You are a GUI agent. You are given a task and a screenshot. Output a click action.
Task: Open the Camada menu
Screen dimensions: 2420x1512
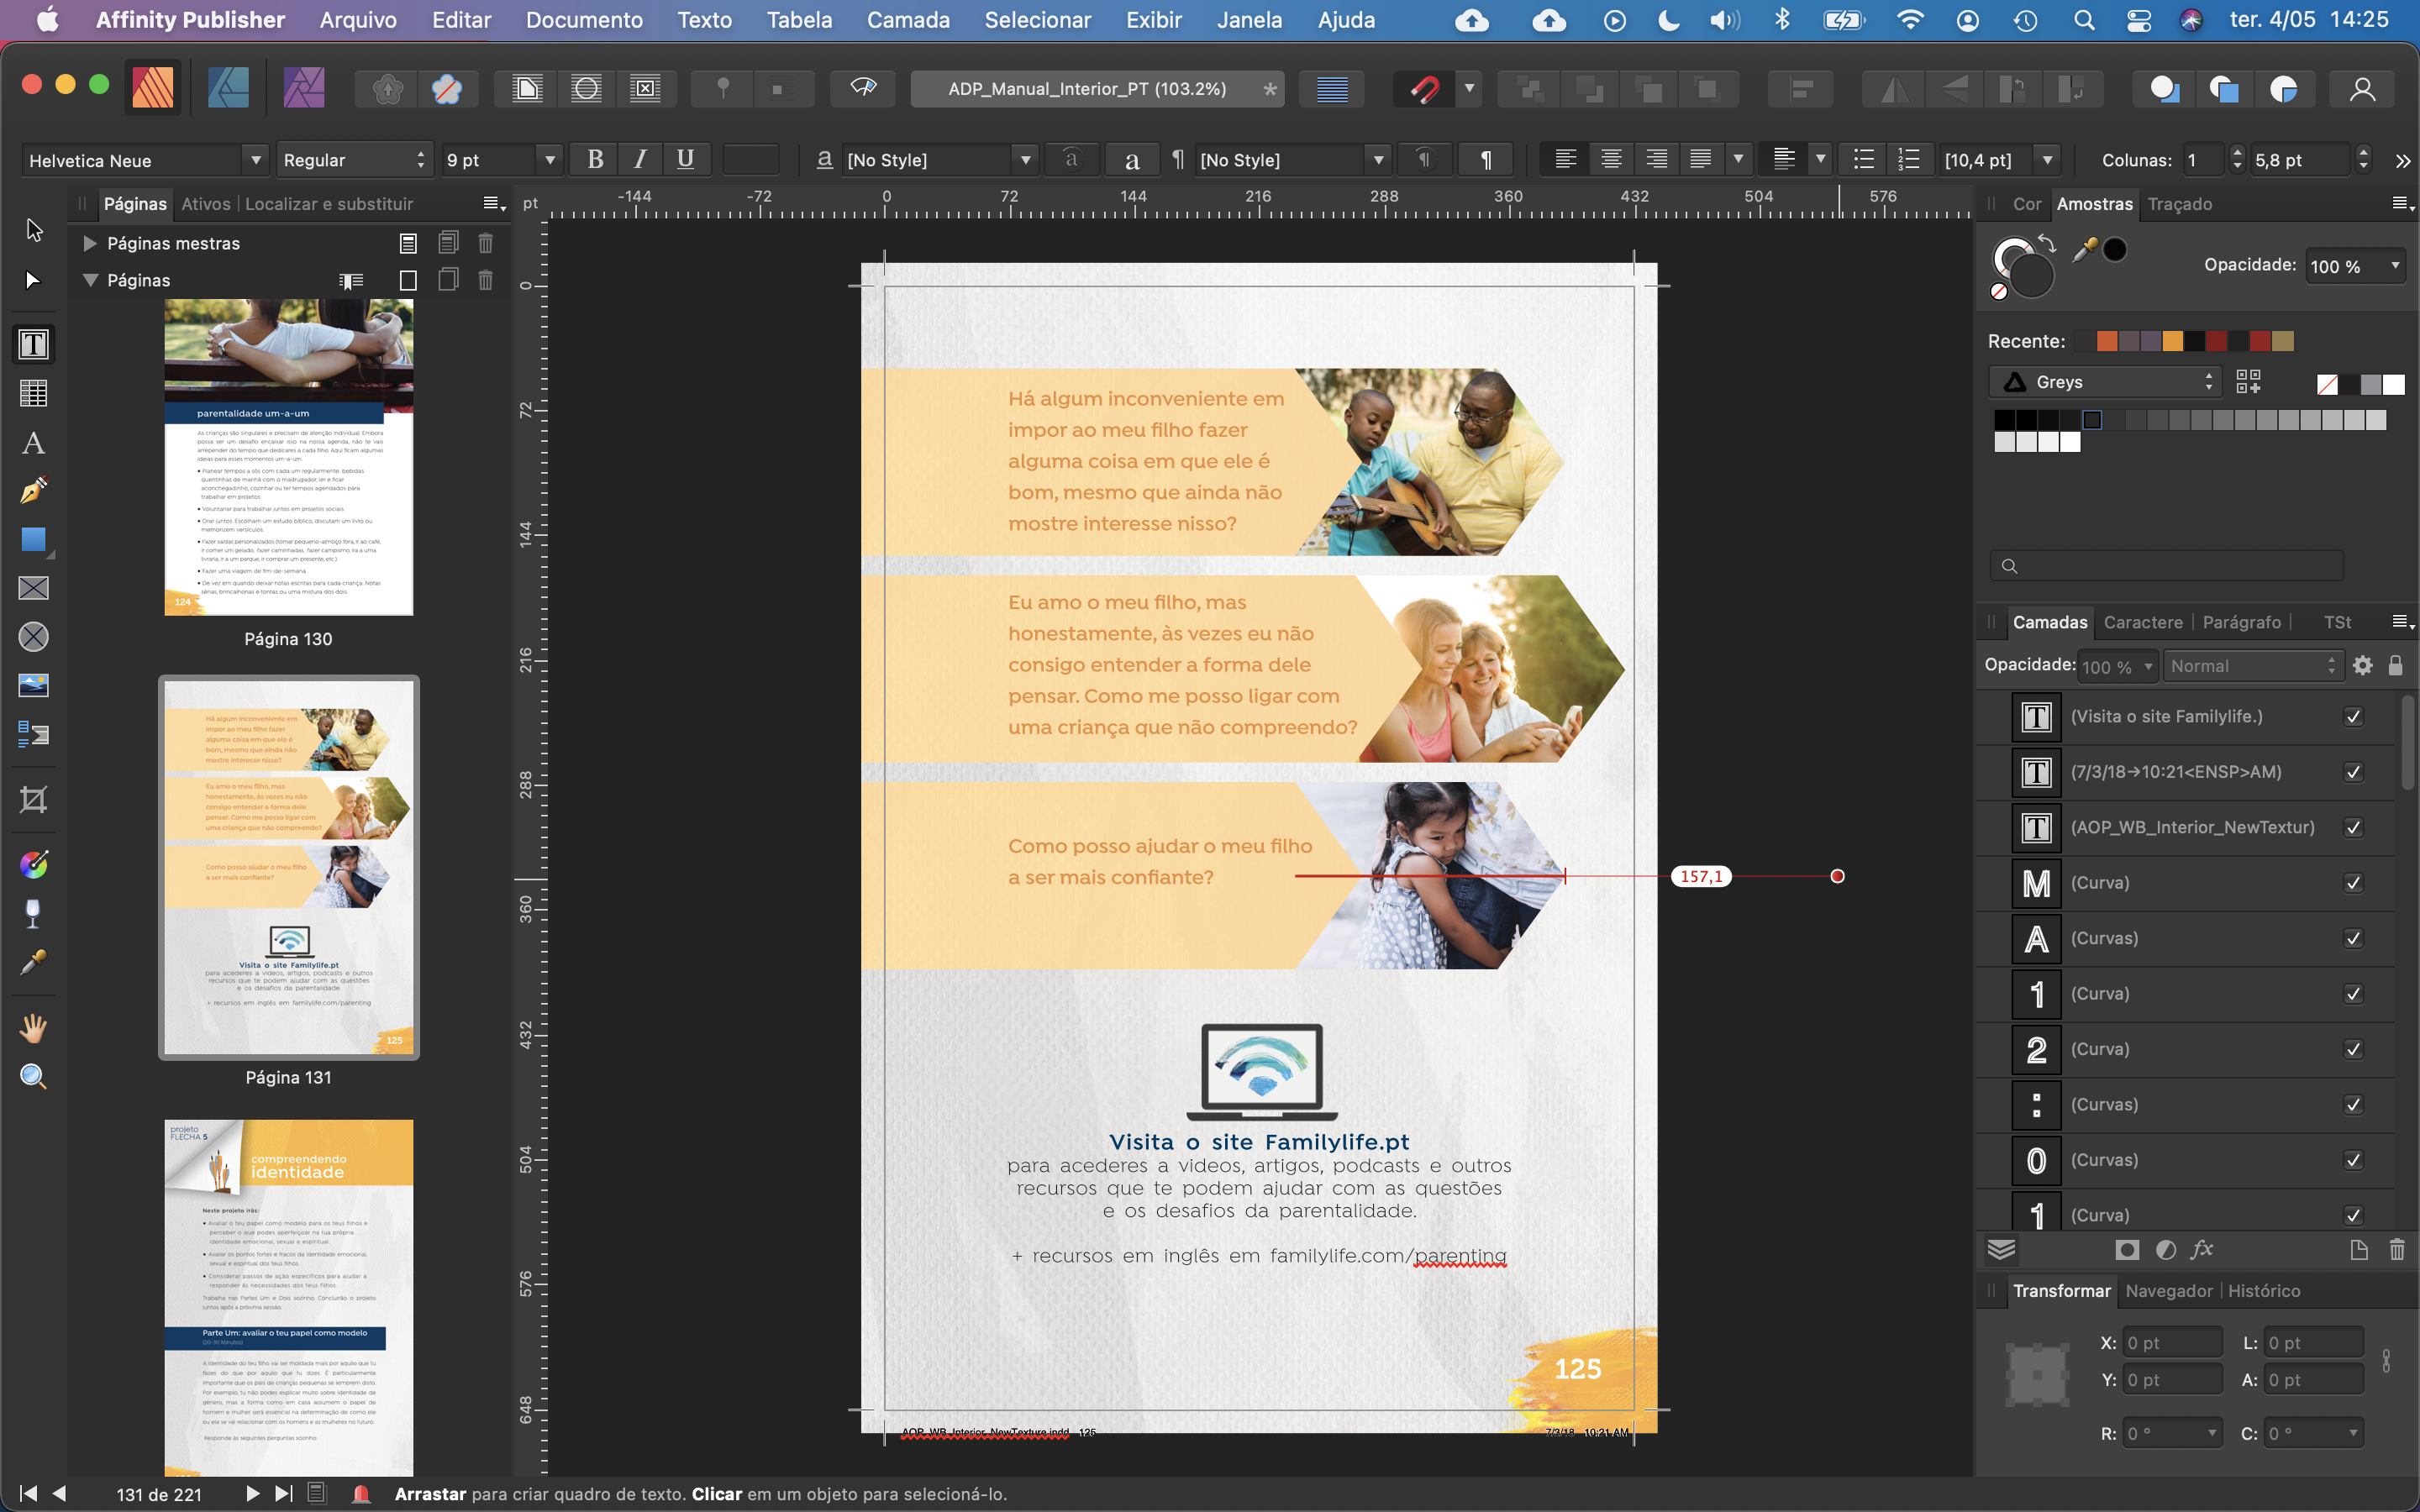(908, 20)
